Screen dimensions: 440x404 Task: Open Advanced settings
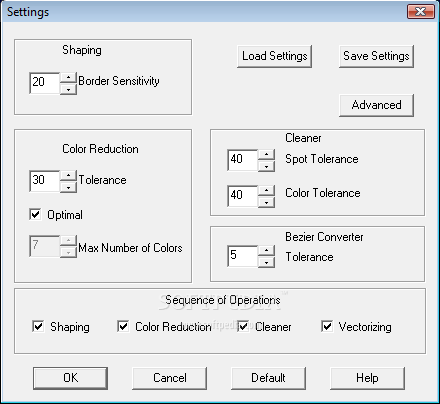click(x=376, y=105)
